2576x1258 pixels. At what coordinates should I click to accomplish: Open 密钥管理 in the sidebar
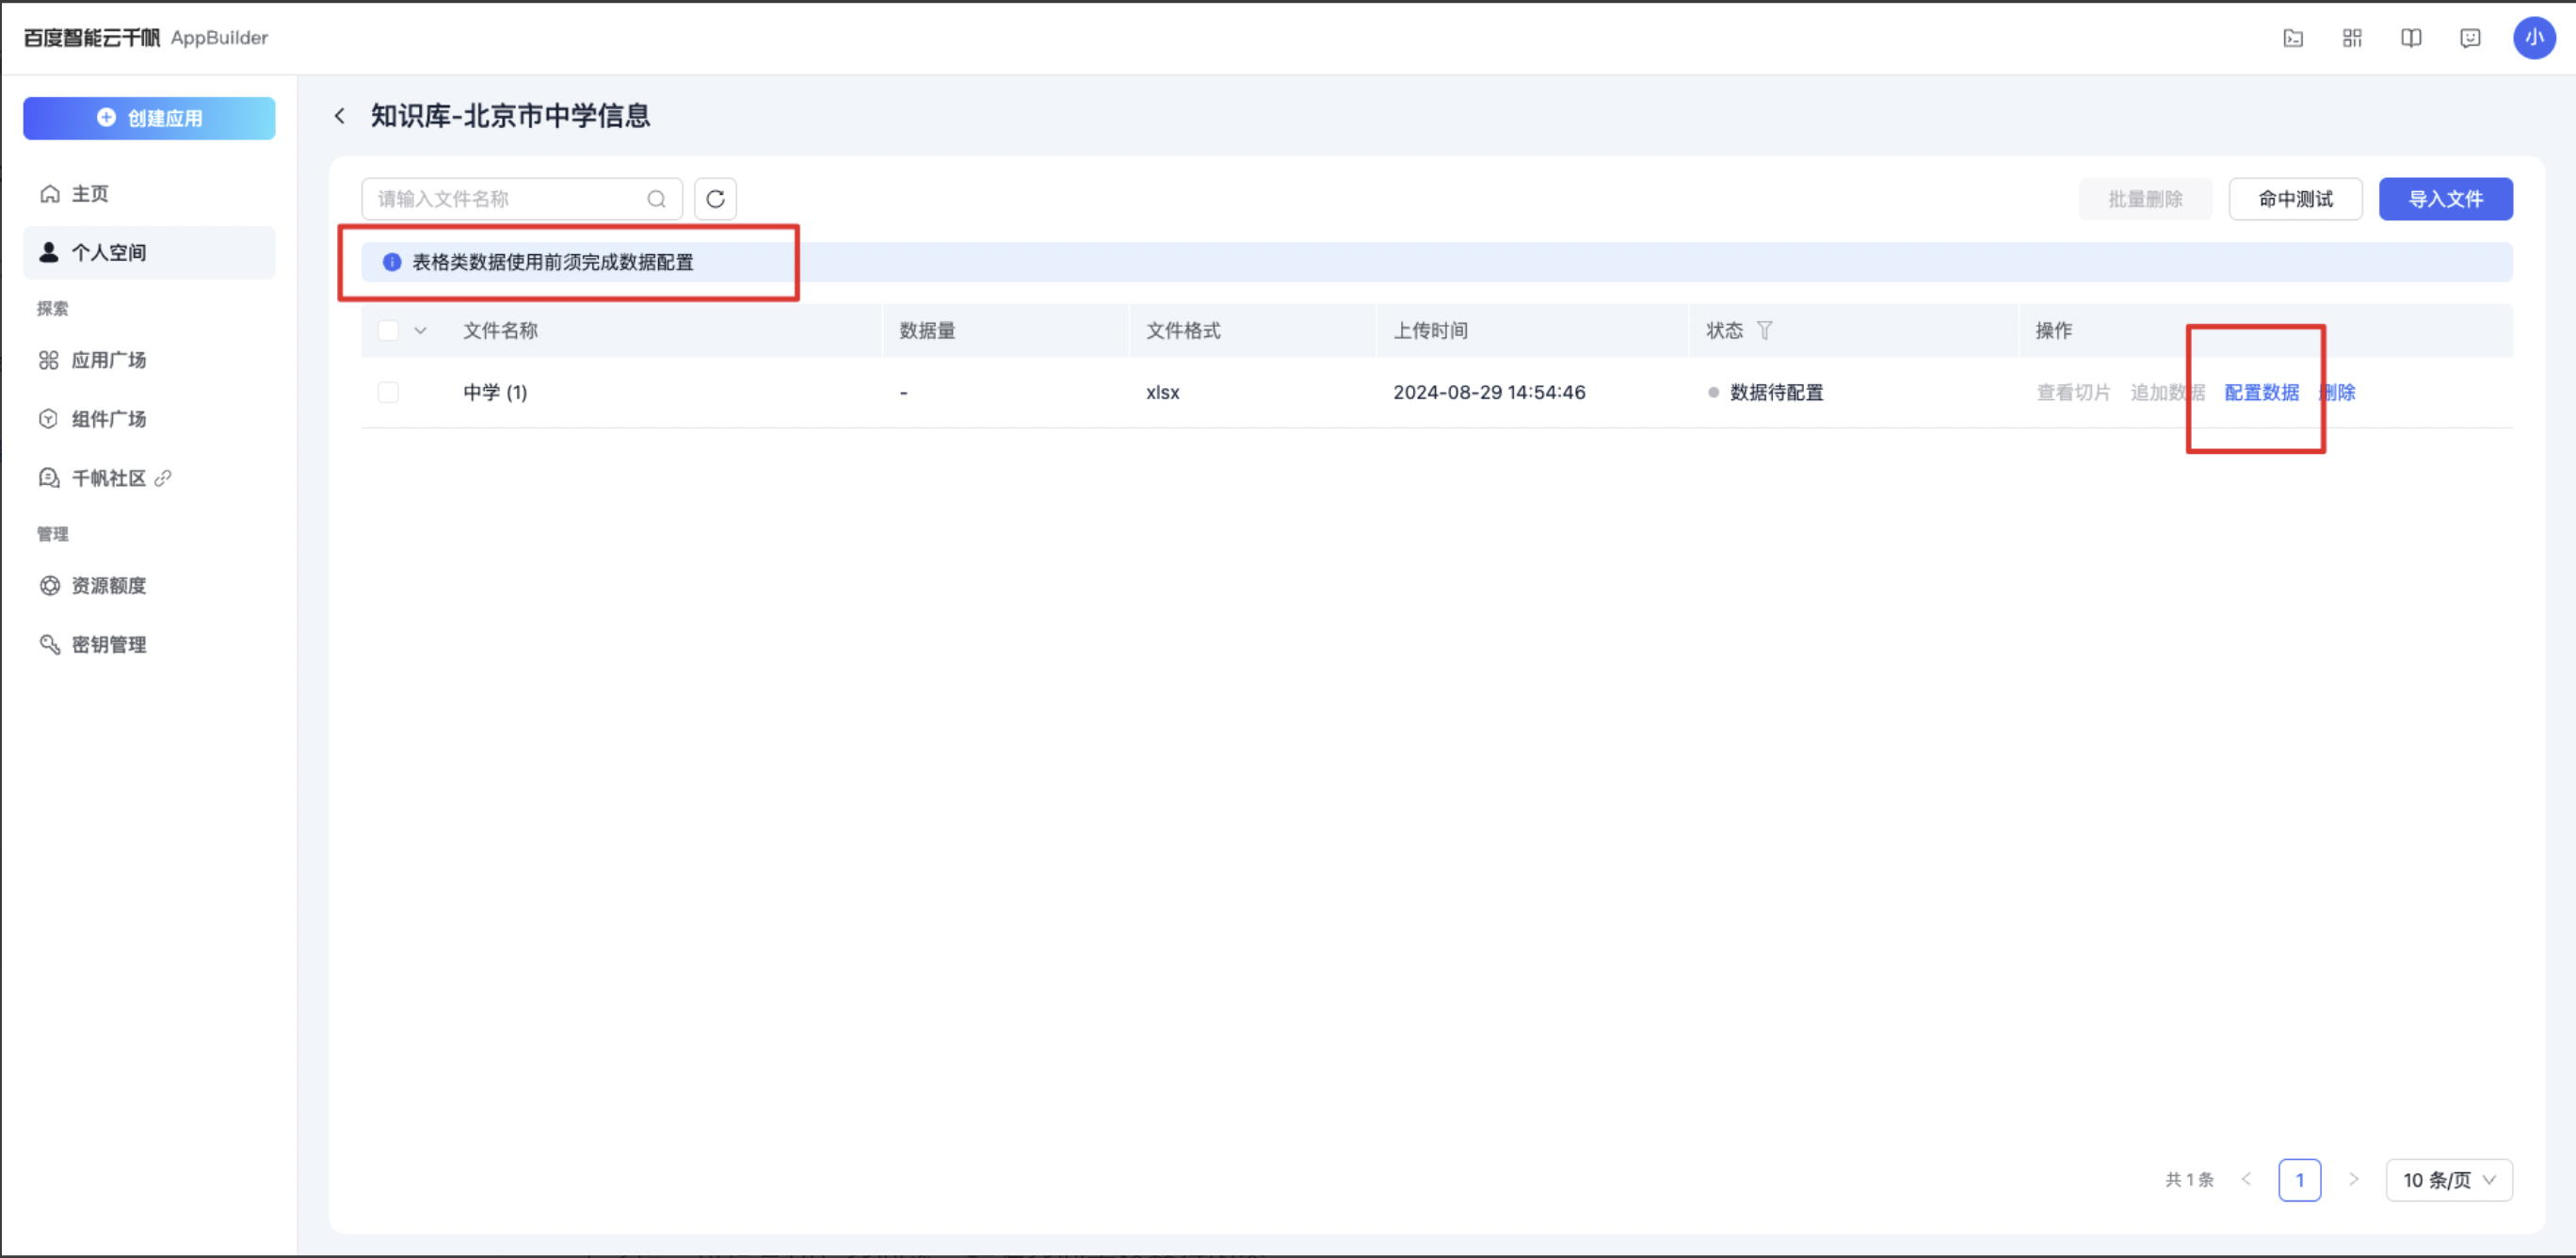(x=149, y=645)
